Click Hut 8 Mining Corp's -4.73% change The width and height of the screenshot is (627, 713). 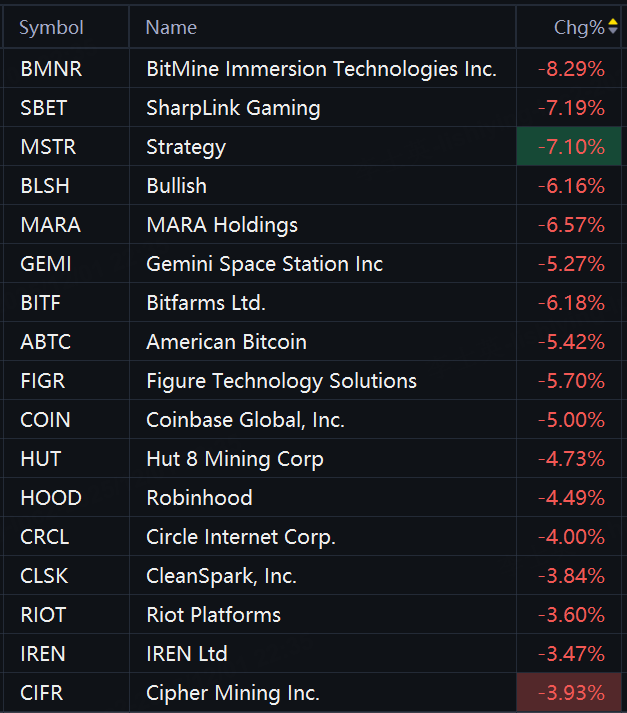coord(571,459)
